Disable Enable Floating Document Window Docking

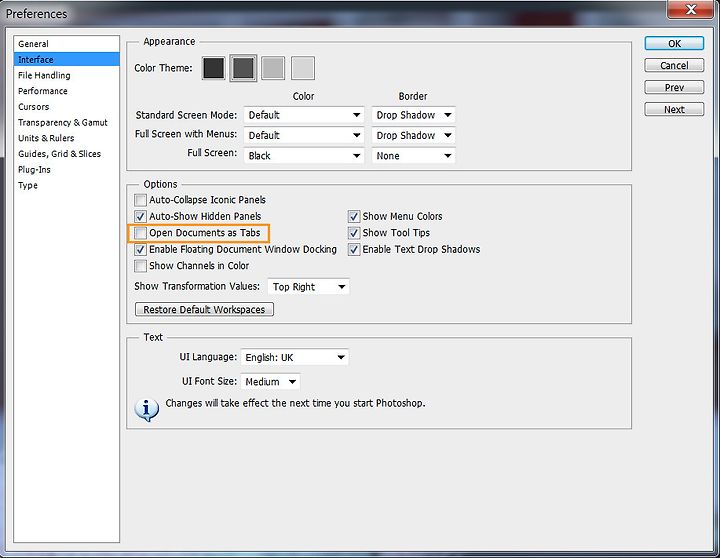[x=141, y=249]
